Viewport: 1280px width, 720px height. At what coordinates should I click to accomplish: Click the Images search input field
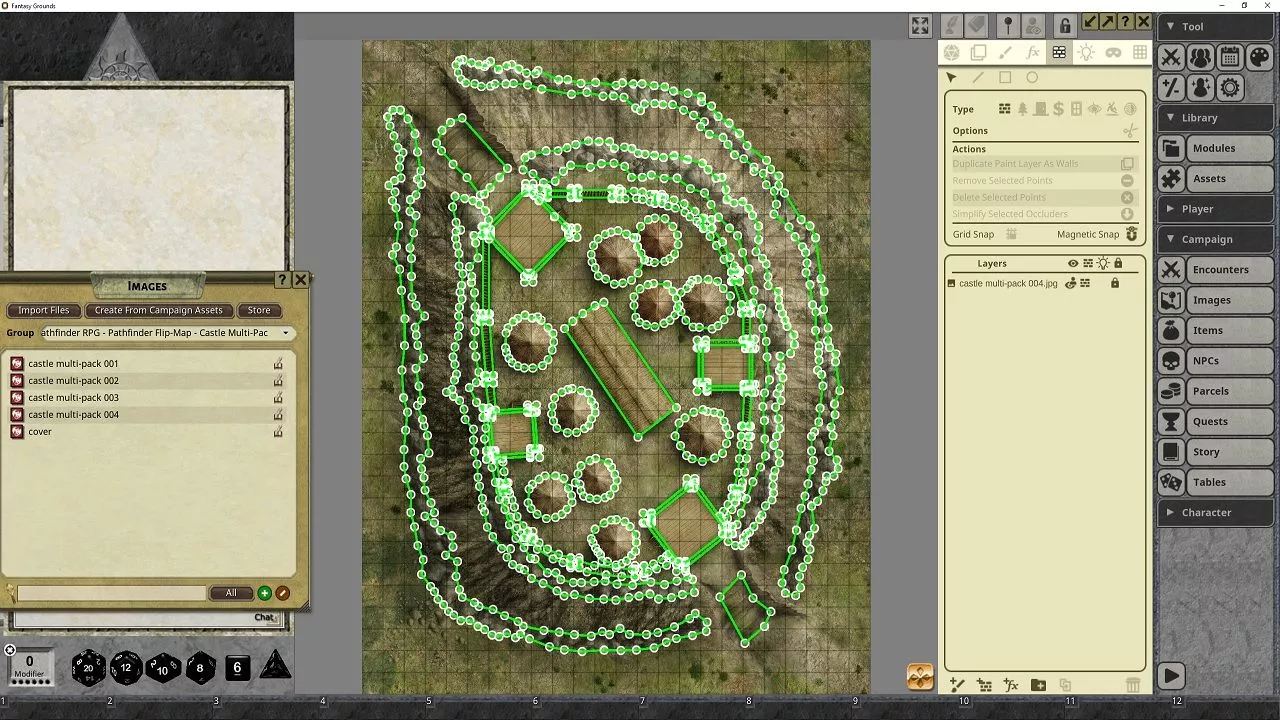111,593
